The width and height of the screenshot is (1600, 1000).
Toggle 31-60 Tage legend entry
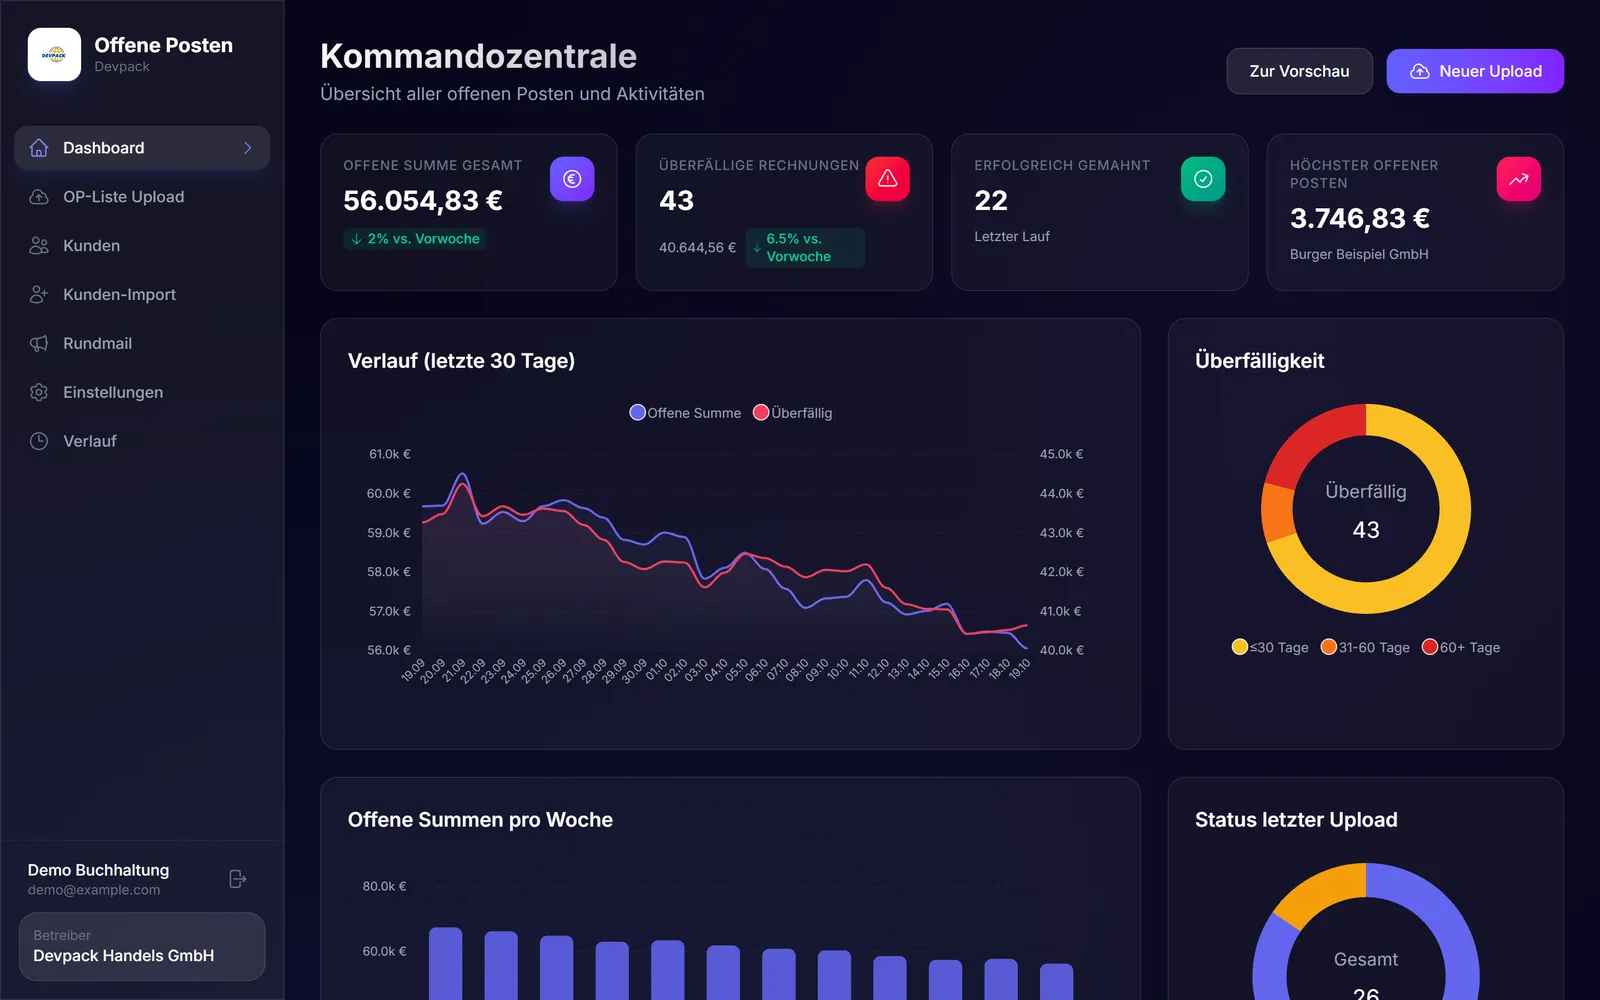click(1365, 647)
